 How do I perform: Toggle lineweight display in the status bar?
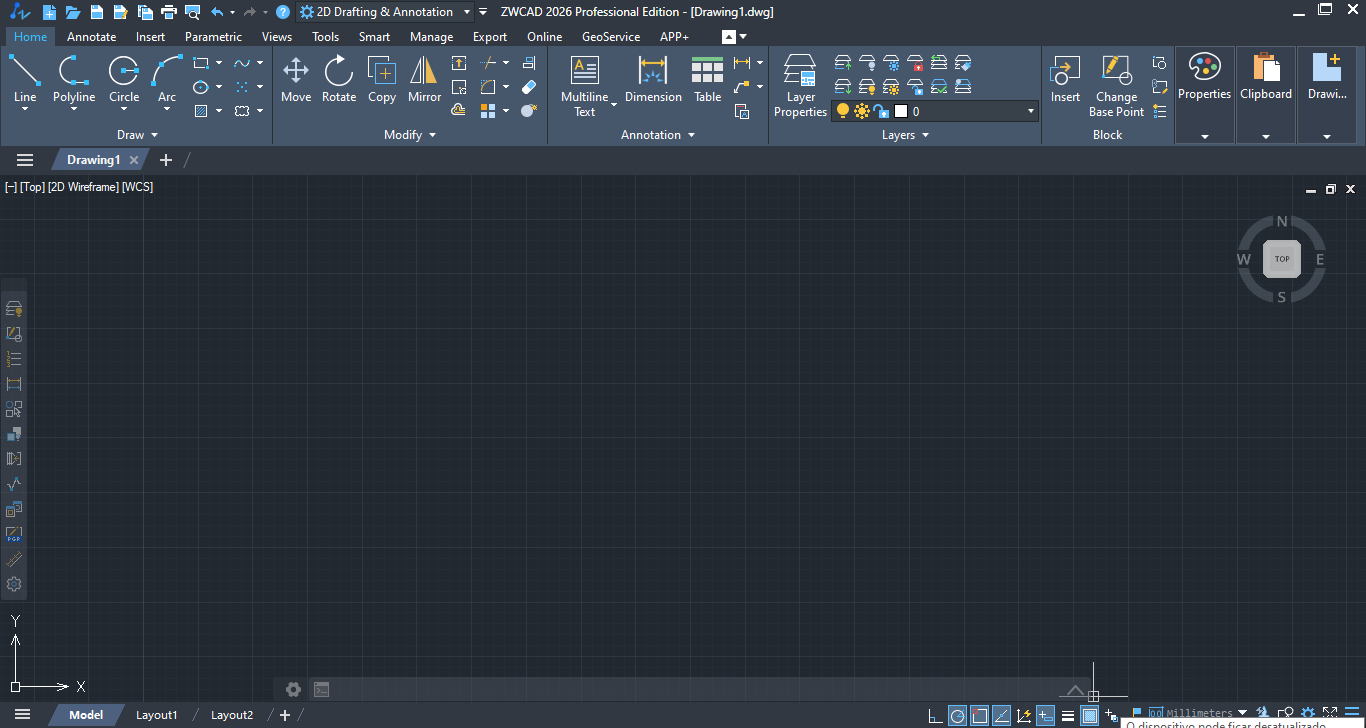tap(1068, 716)
